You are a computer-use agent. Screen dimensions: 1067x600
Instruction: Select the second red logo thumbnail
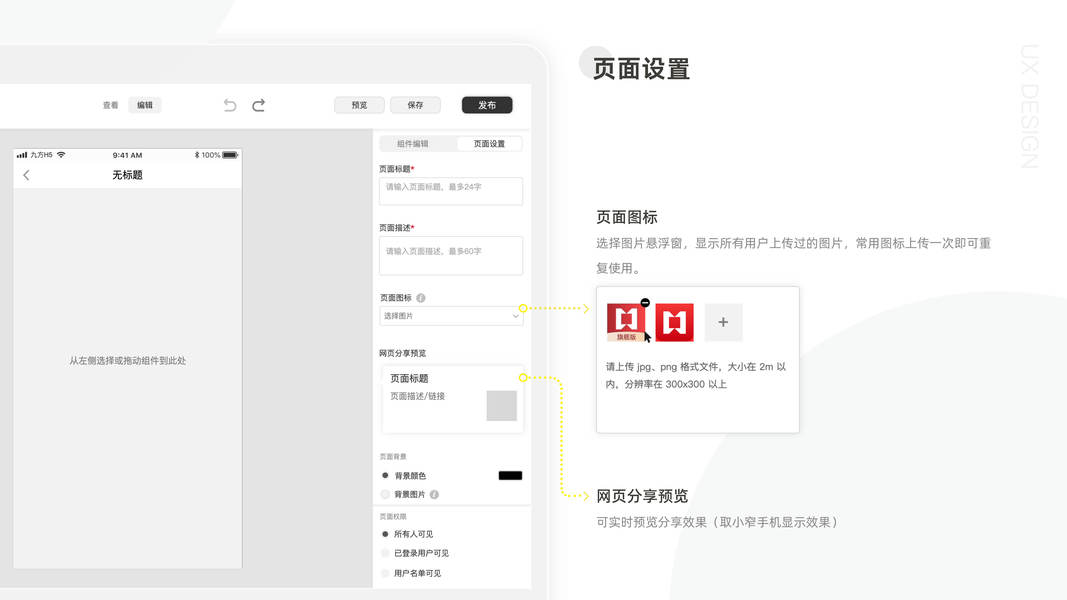pyautogui.click(x=674, y=322)
